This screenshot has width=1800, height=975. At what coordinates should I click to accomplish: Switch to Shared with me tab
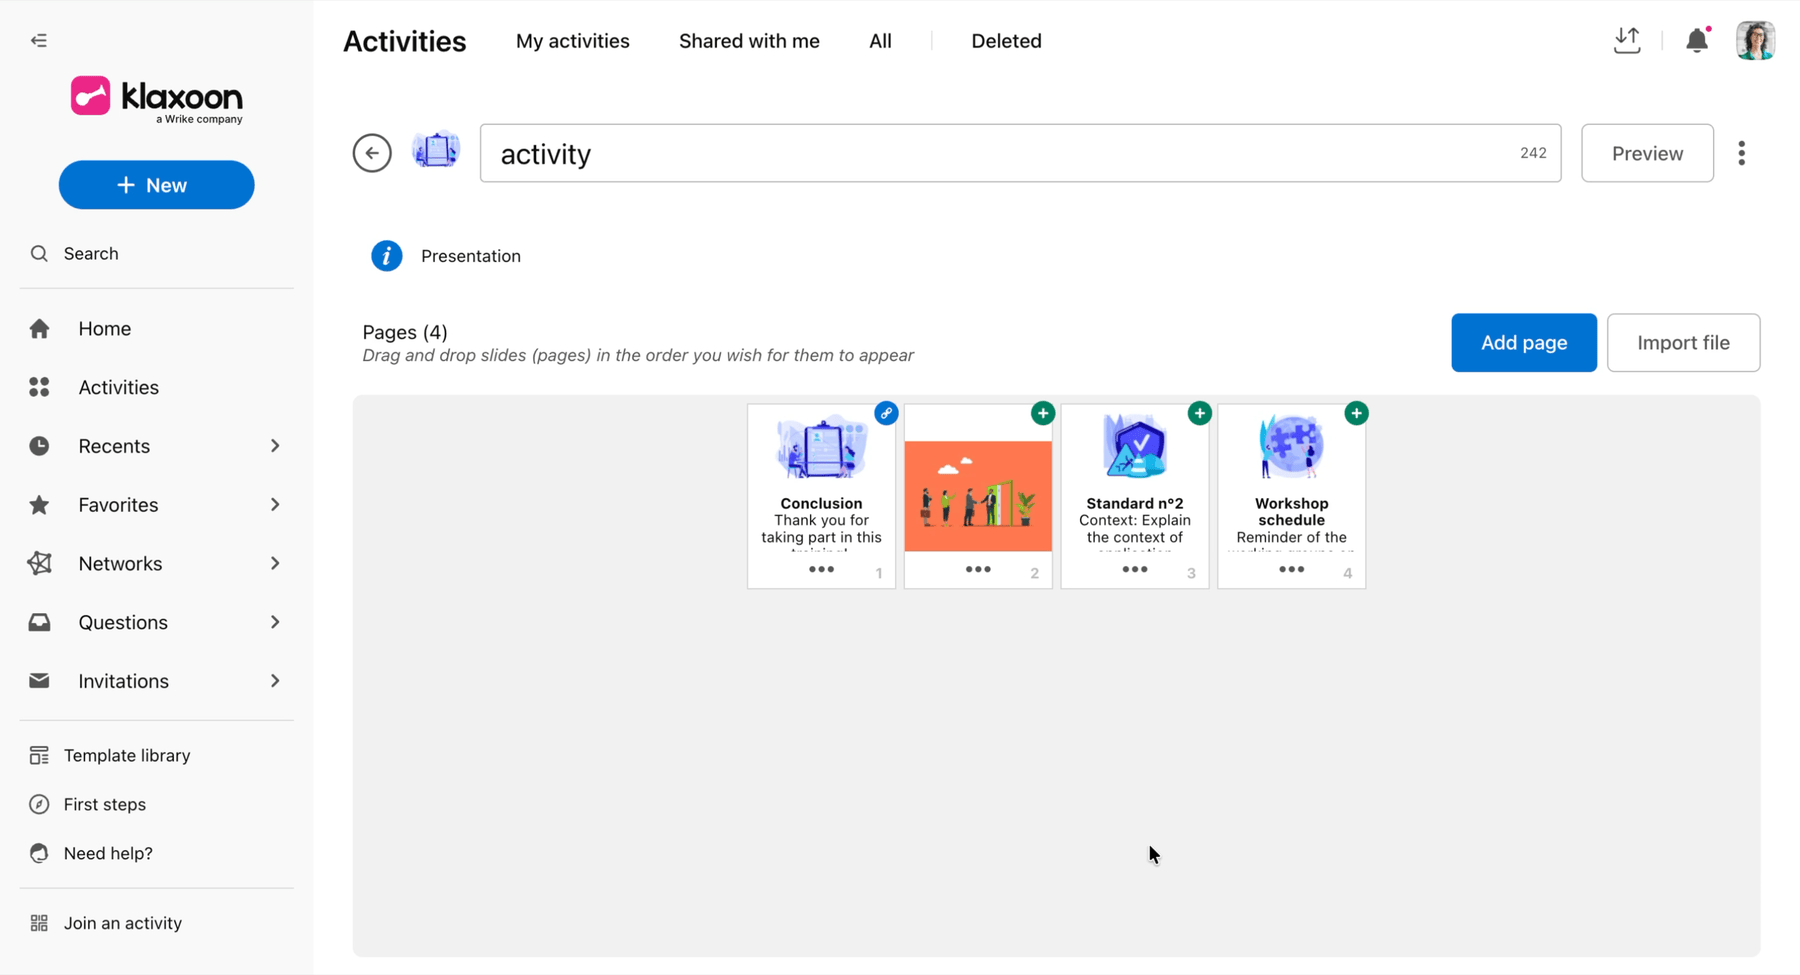pos(749,41)
